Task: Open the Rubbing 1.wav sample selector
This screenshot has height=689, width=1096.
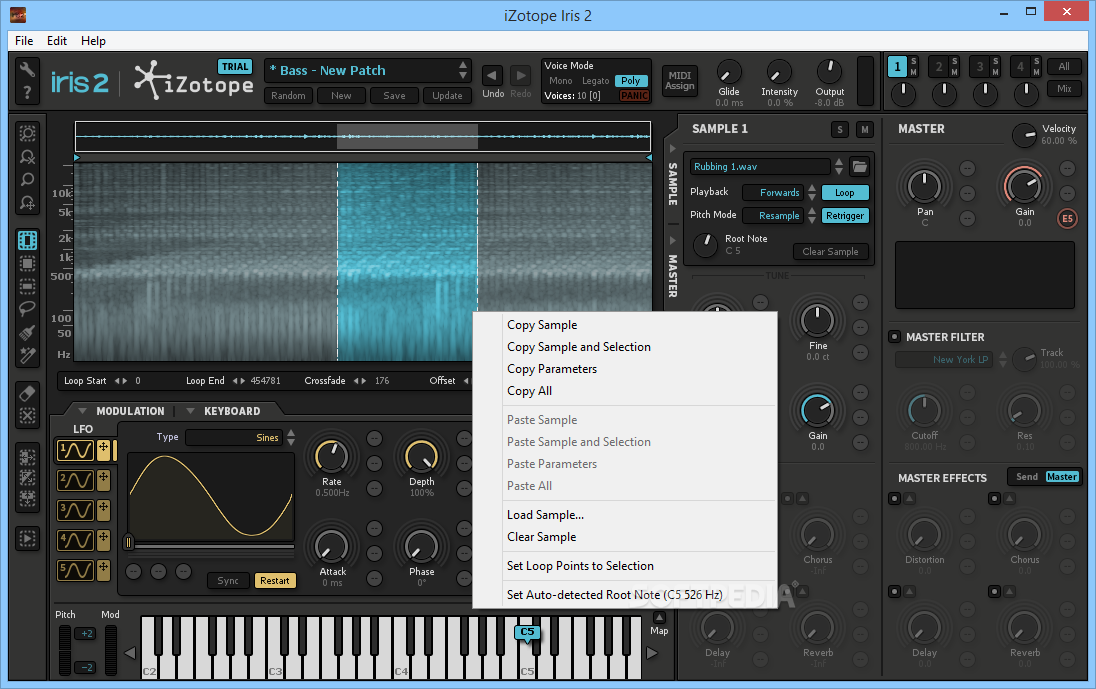Action: 760,166
